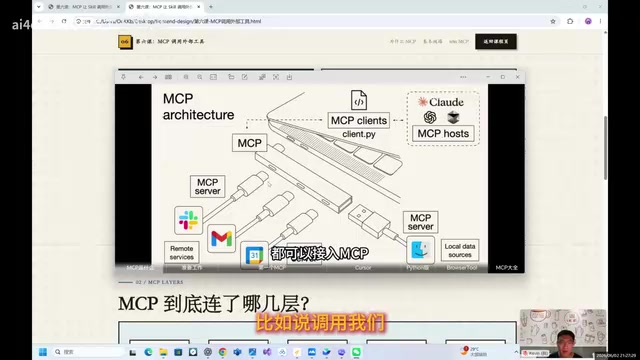640x360 pixels.
Task: Open the purple browser profile avatar
Action: 588,21
